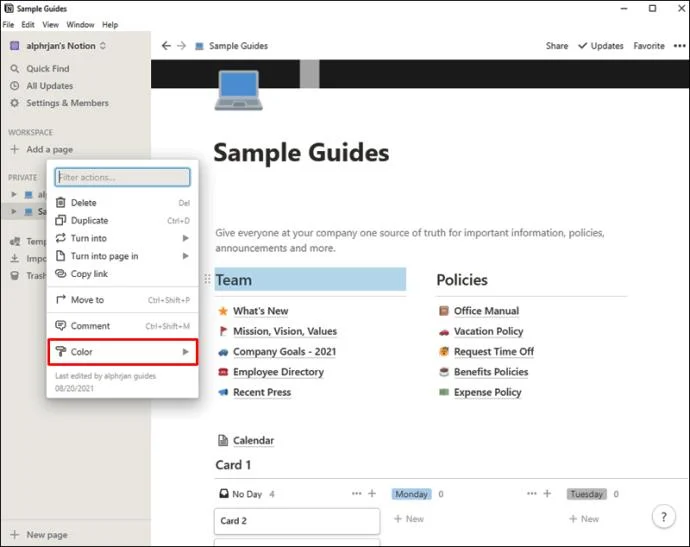The image size is (690, 547).
Task: Open the Monday column three-dots menu
Action: pyautogui.click(x=532, y=493)
